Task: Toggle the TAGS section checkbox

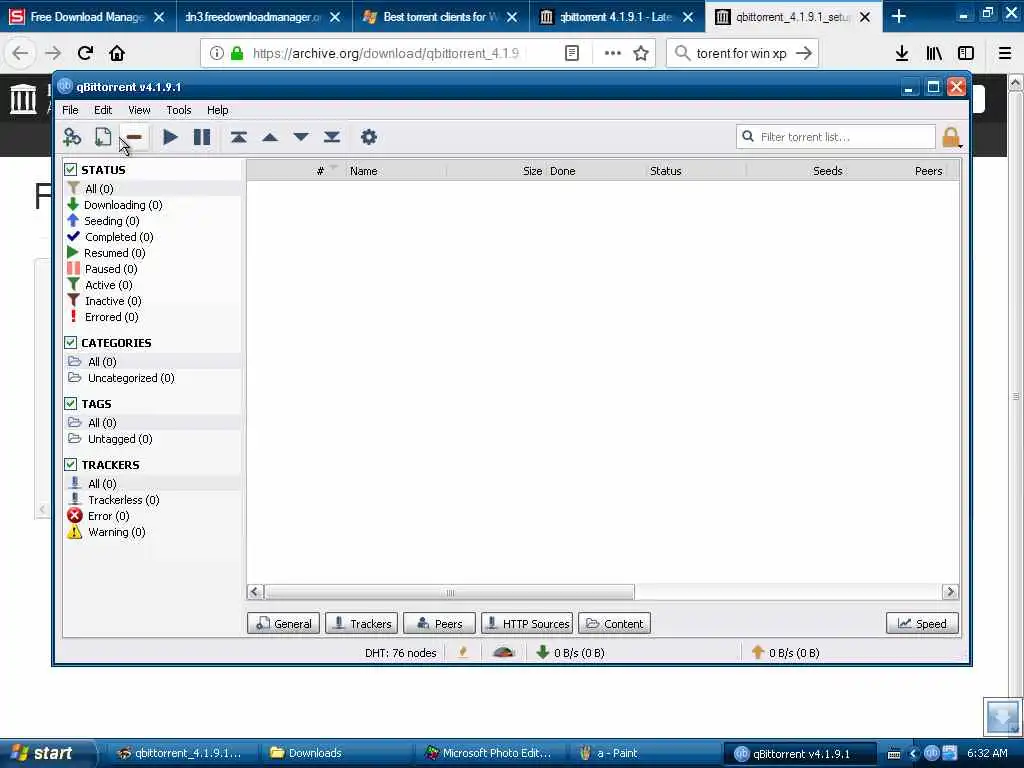Action: click(71, 404)
